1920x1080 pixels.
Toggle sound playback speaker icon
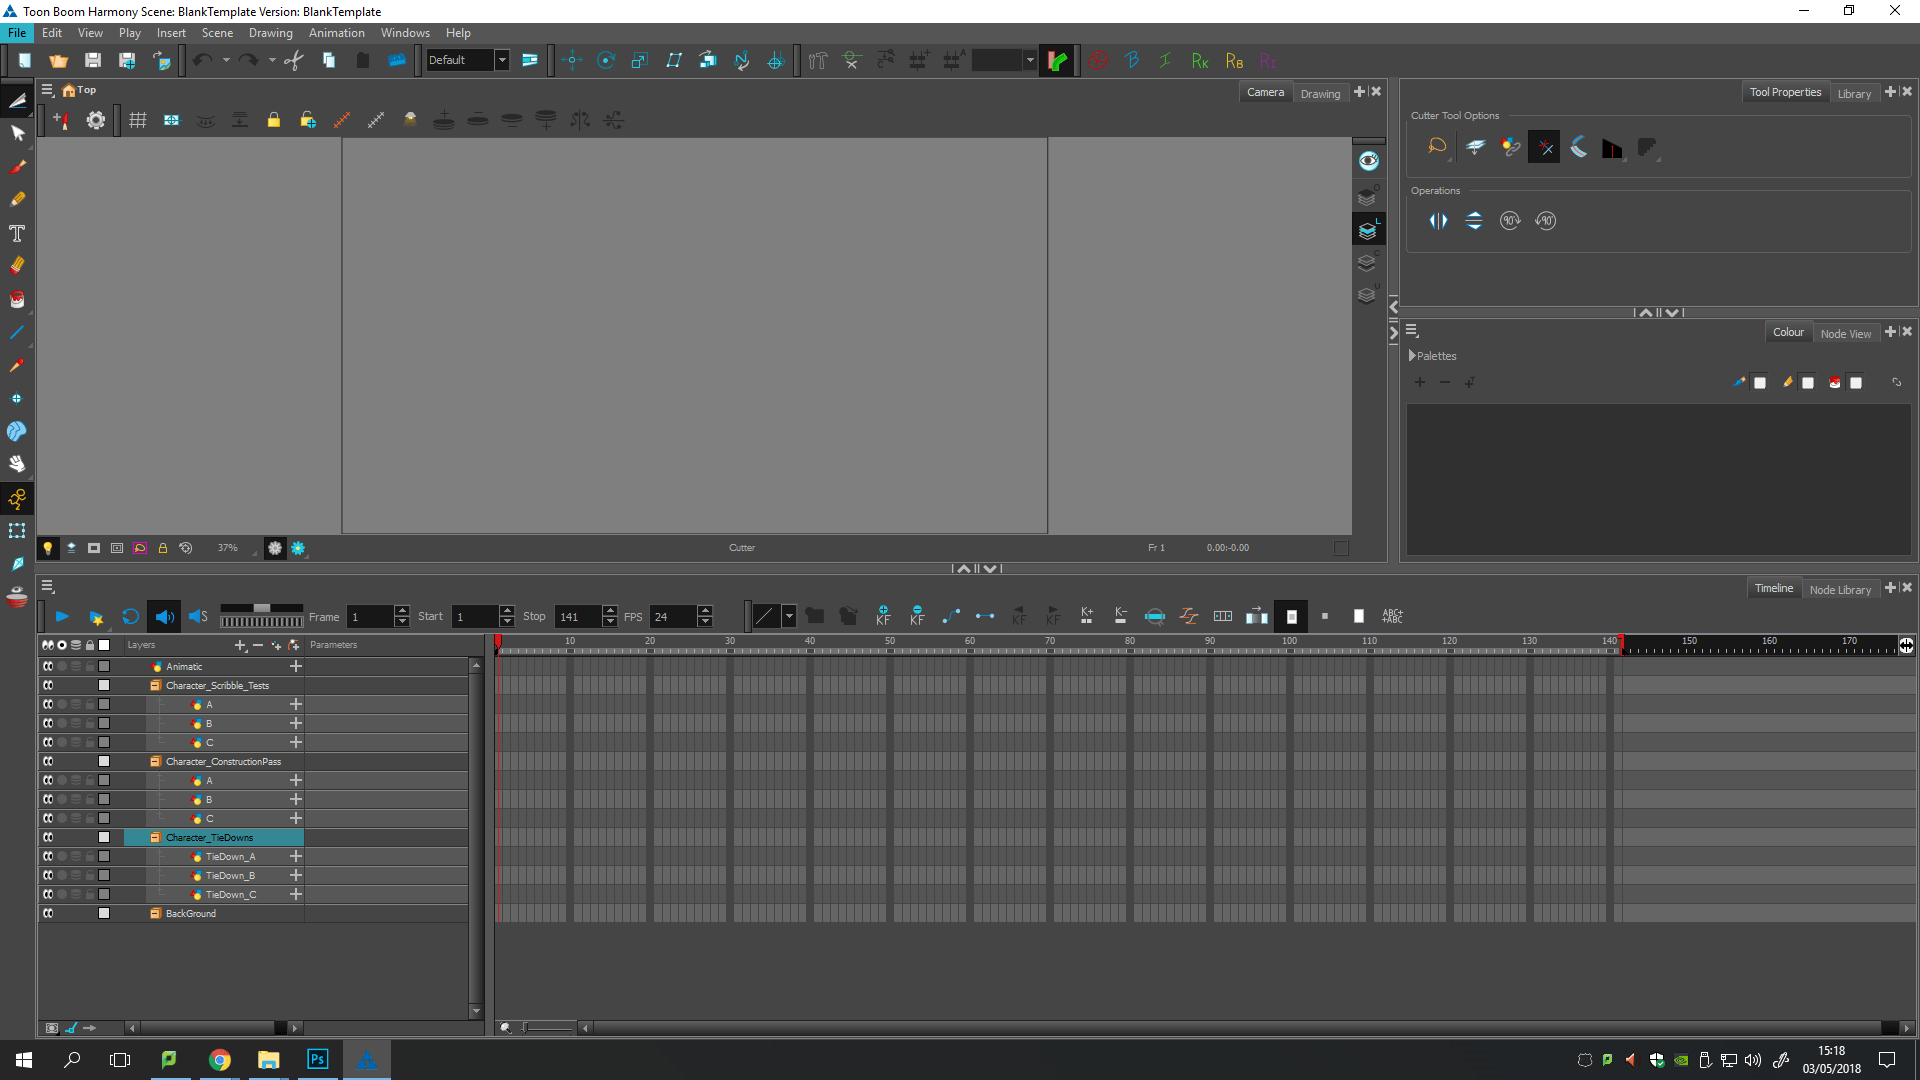(164, 617)
